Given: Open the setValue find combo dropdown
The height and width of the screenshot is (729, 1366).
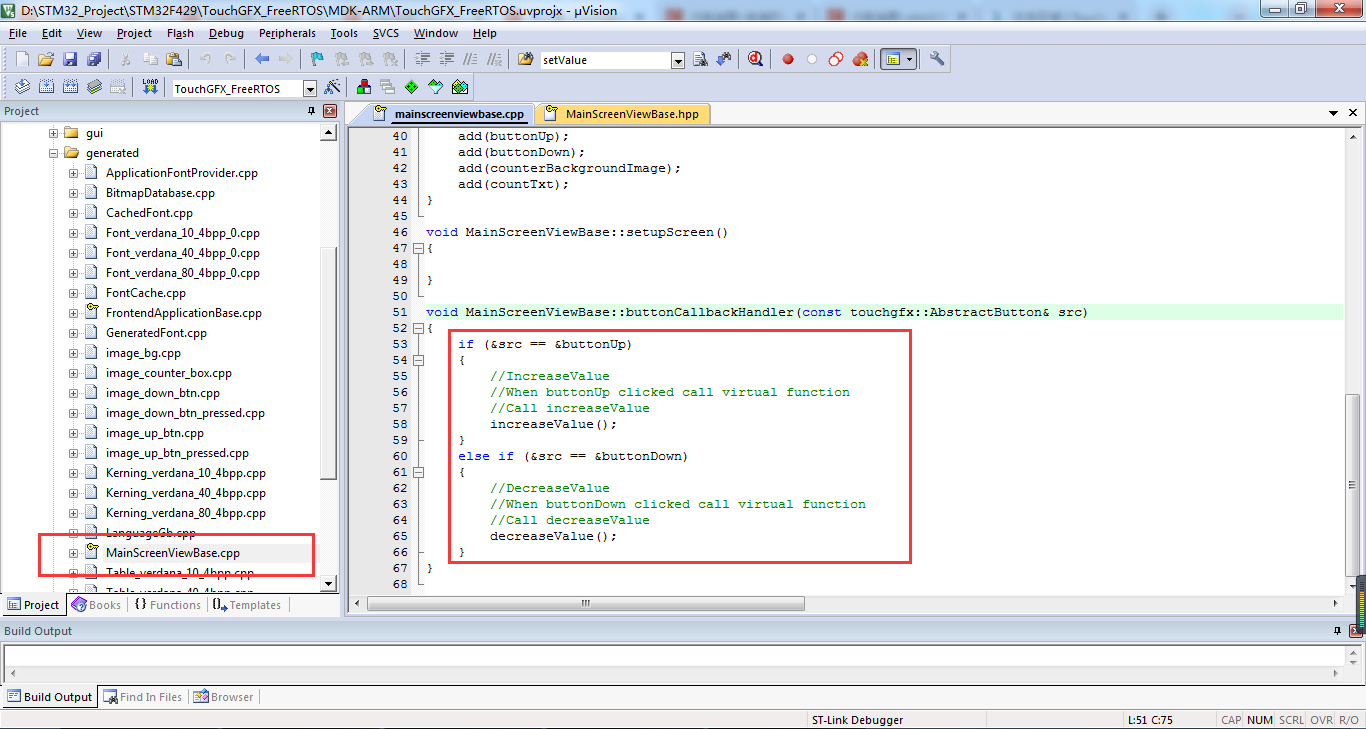Looking at the screenshot, I should (678, 60).
